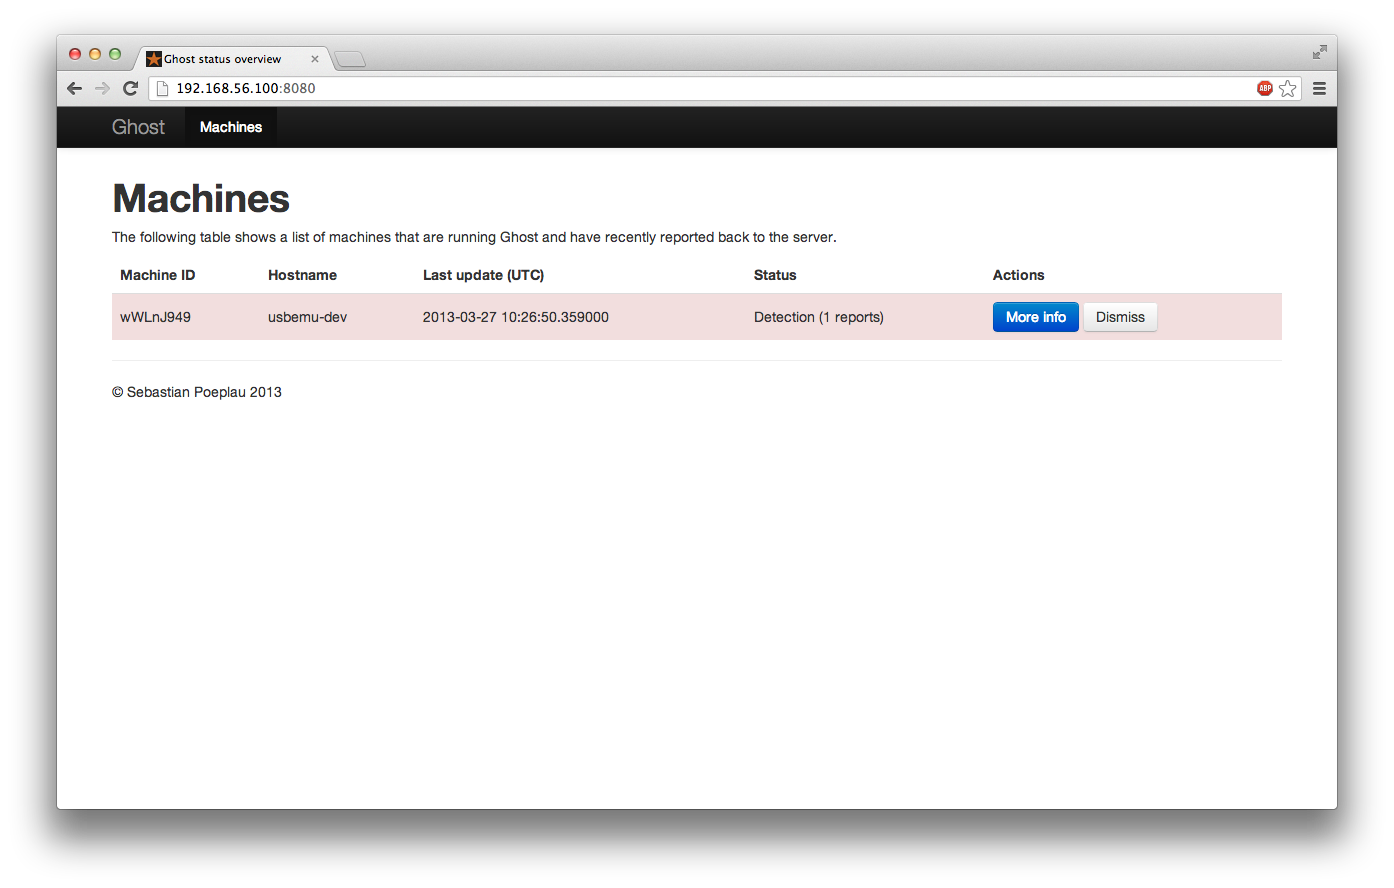Close the Ghost status overview tab
Image resolution: width=1394 pixels, height=888 pixels.
[315, 59]
